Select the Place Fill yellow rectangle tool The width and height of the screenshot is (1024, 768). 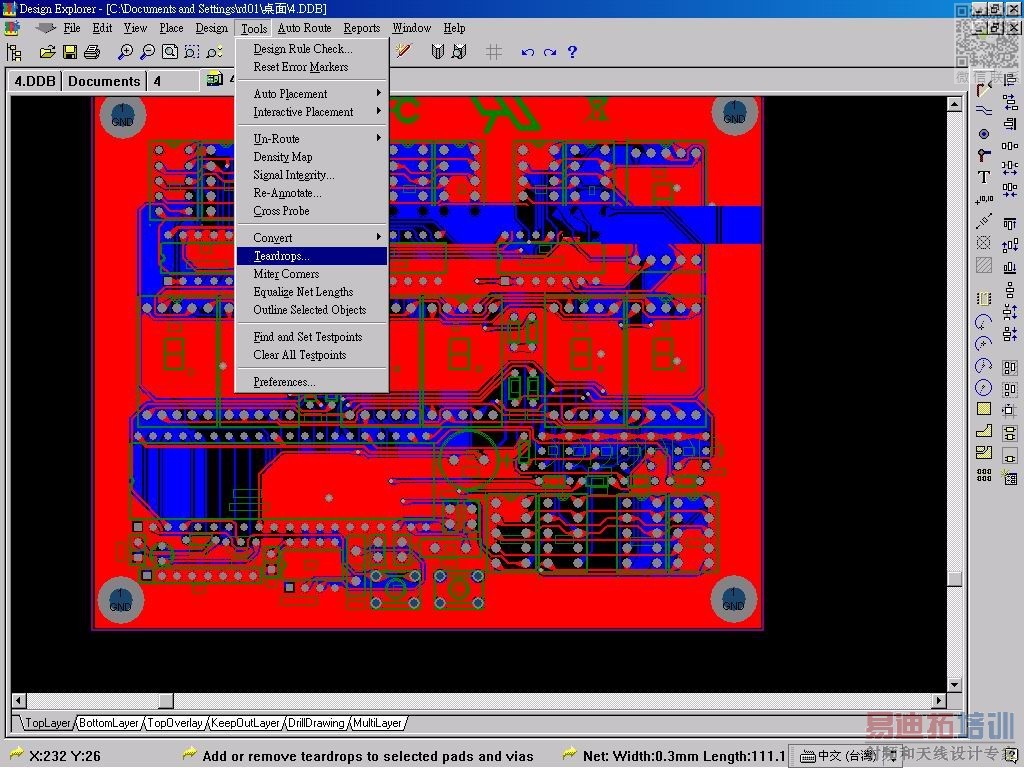pos(984,409)
